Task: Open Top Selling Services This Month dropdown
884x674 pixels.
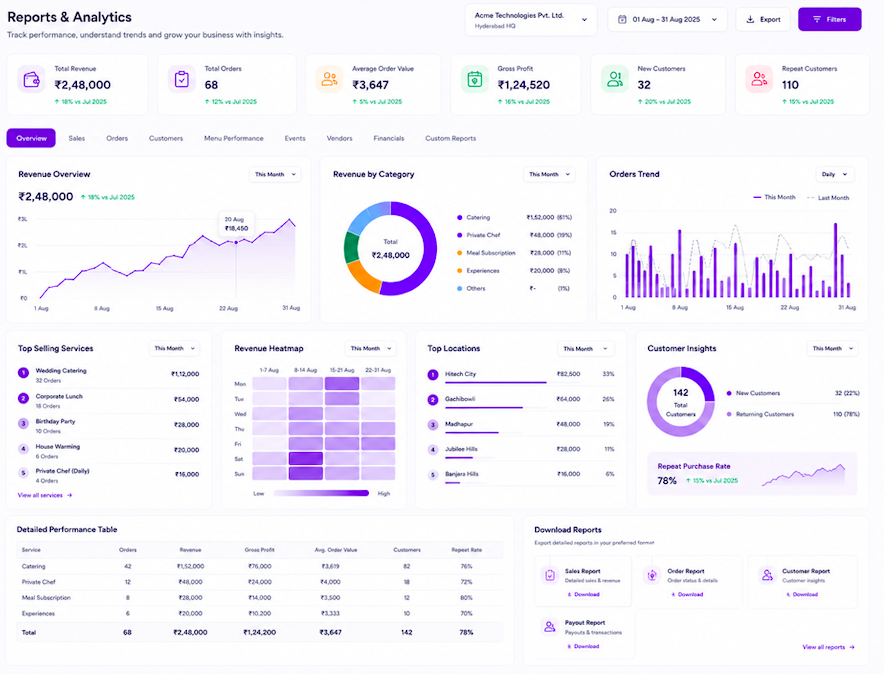Action: tap(174, 348)
